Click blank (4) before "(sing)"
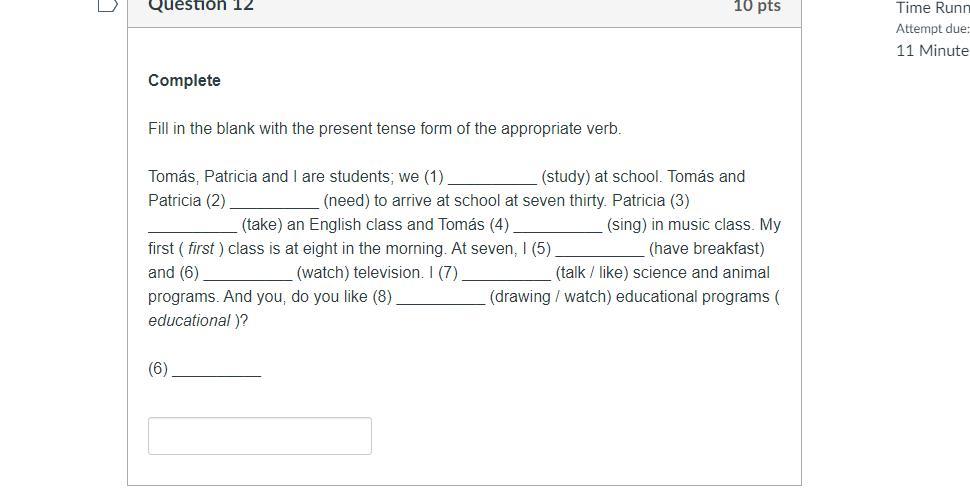The width and height of the screenshot is (970, 498). pos(557,226)
